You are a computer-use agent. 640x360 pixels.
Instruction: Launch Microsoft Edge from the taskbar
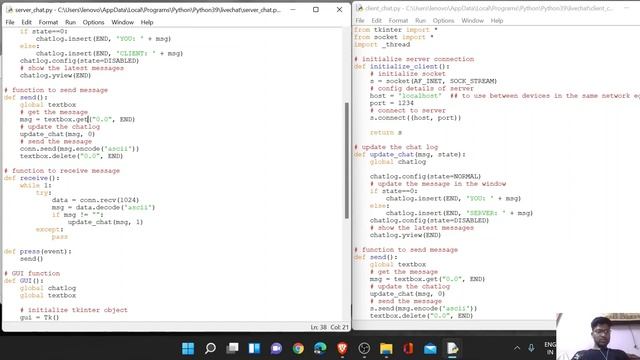tap(320, 348)
